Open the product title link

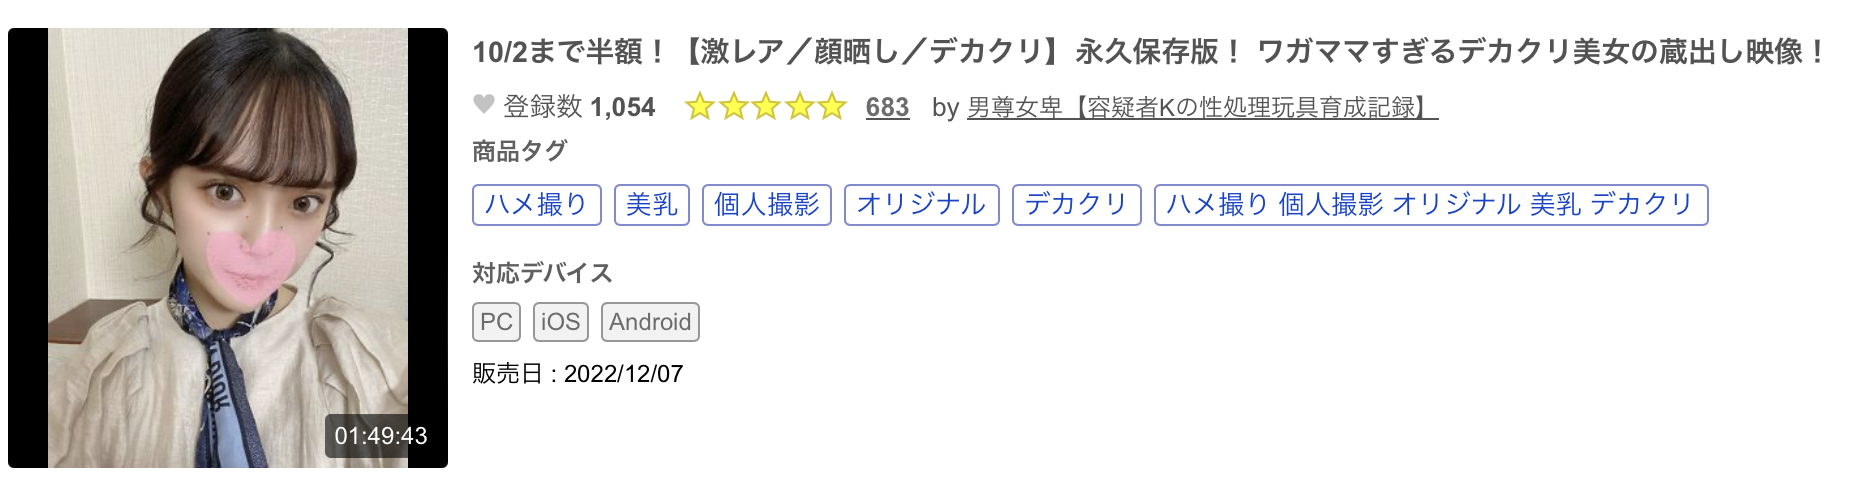tap(1150, 51)
